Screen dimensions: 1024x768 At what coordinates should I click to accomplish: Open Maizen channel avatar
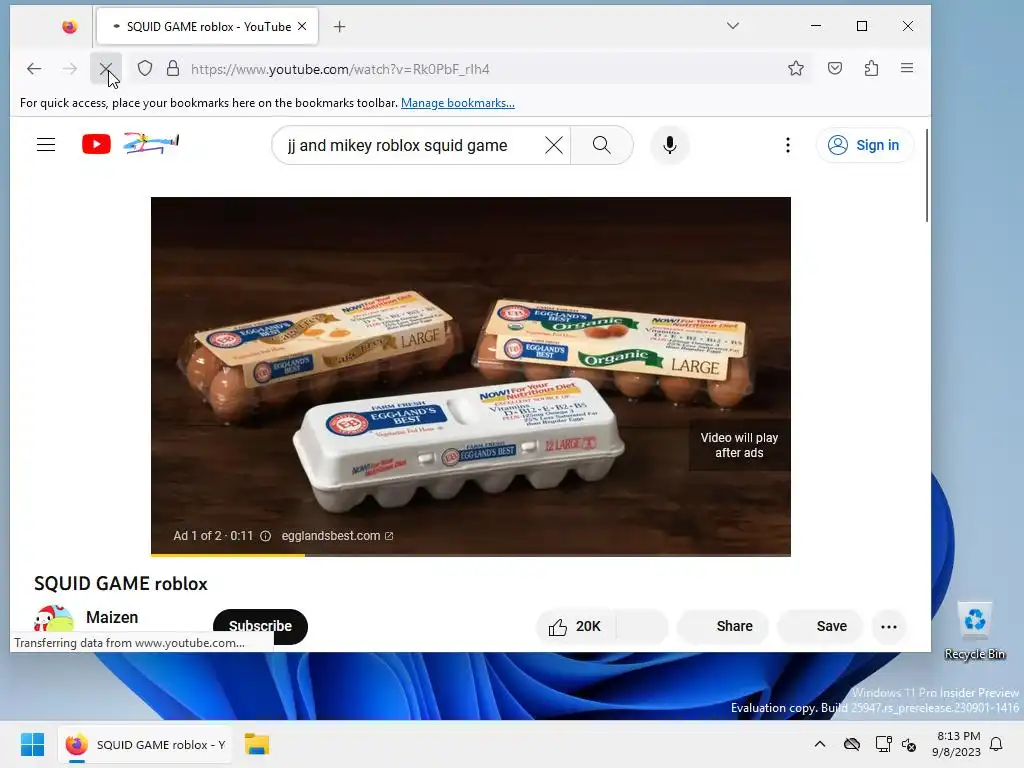tap(54, 619)
